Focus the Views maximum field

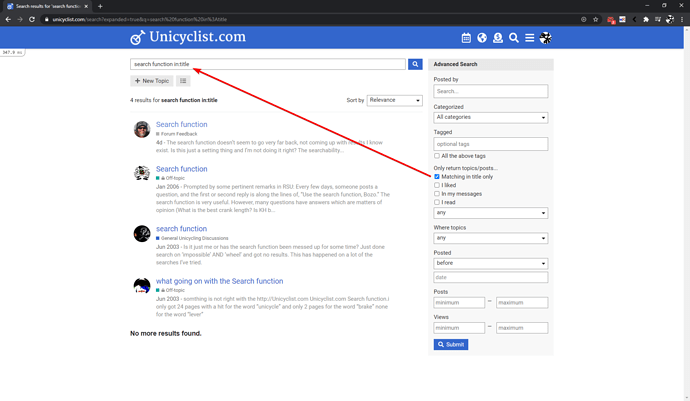(x=522, y=328)
